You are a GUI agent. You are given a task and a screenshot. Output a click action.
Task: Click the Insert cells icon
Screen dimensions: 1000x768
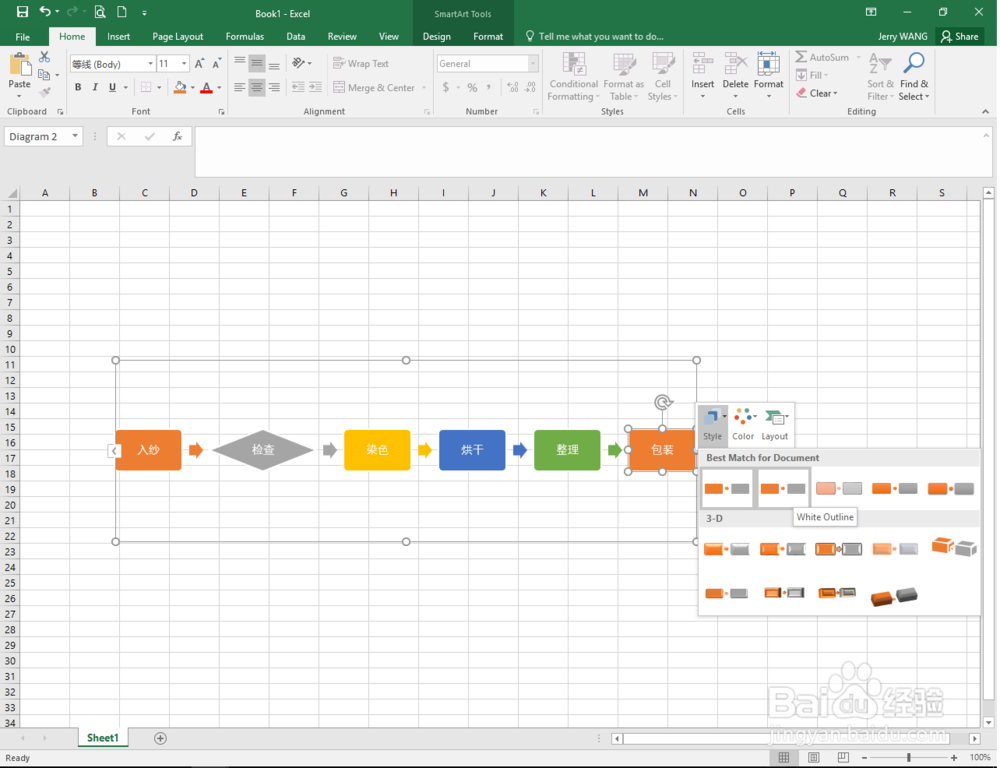[702, 64]
